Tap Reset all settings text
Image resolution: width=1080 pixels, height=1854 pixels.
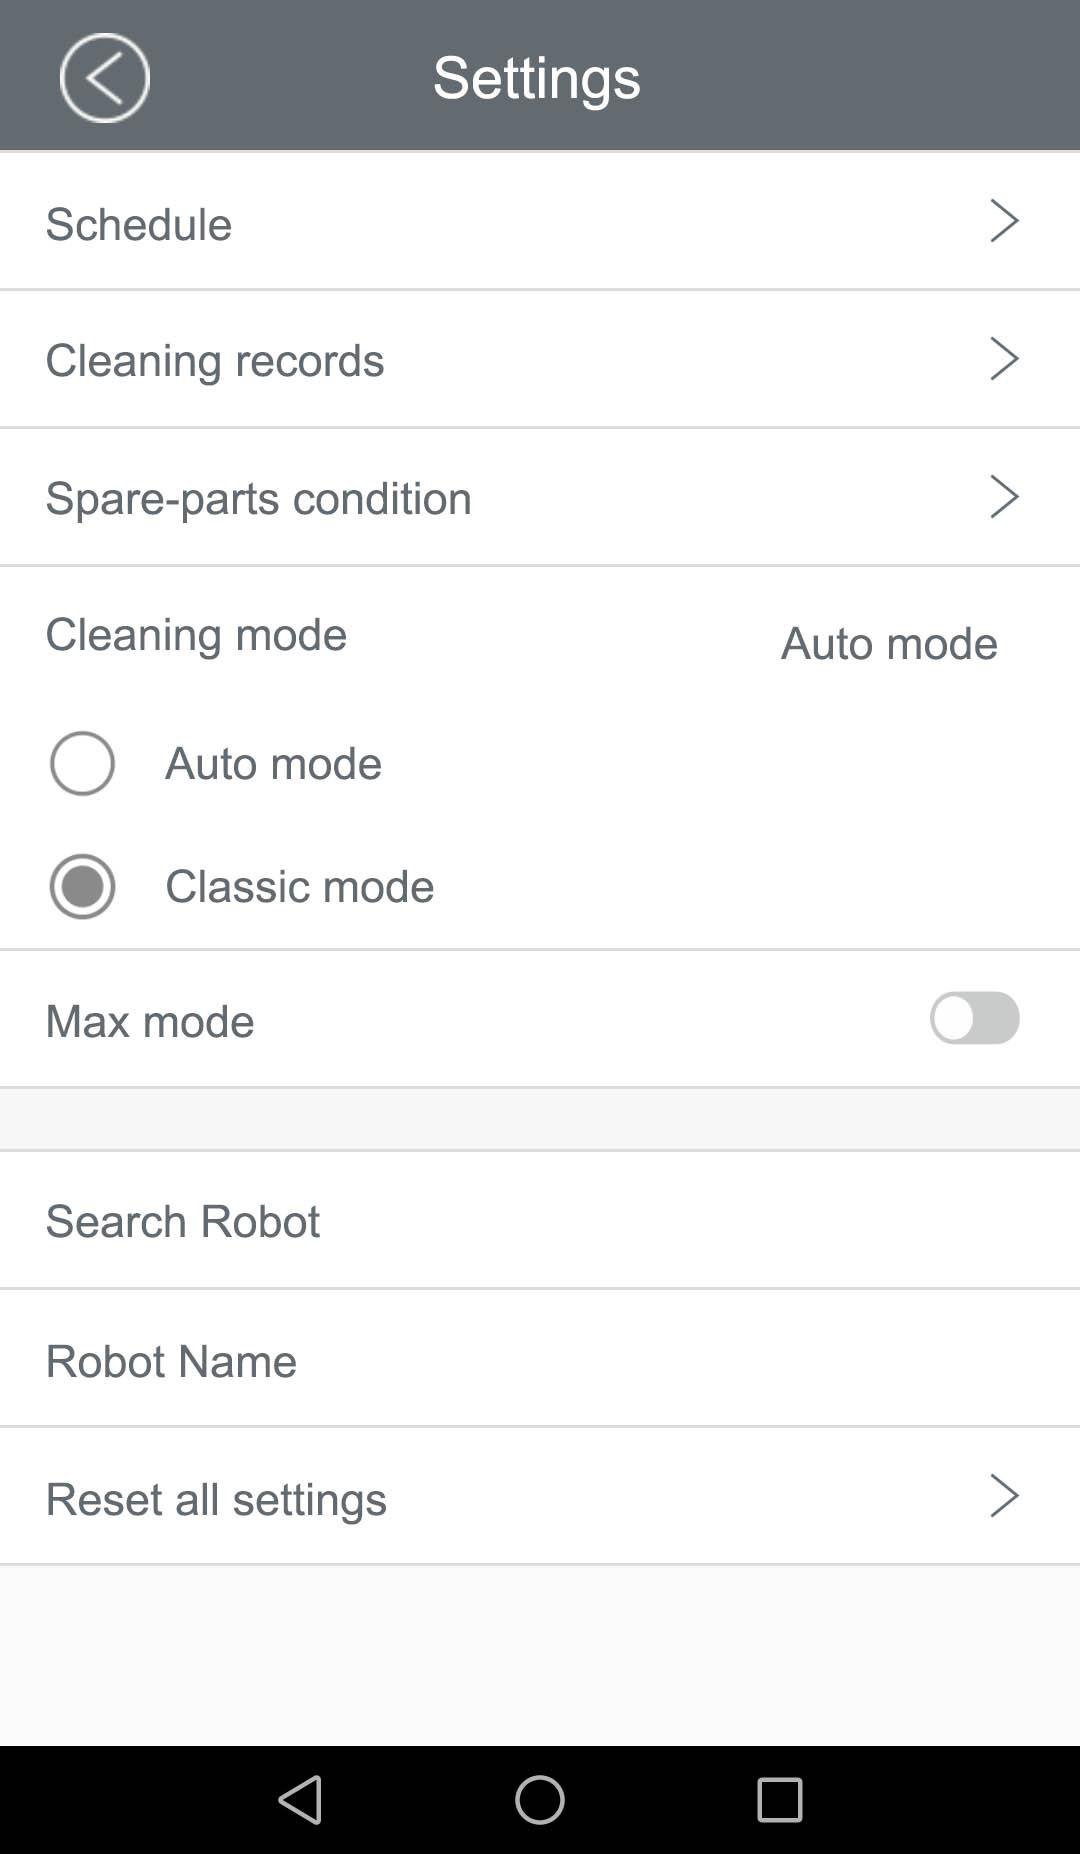click(216, 1499)
